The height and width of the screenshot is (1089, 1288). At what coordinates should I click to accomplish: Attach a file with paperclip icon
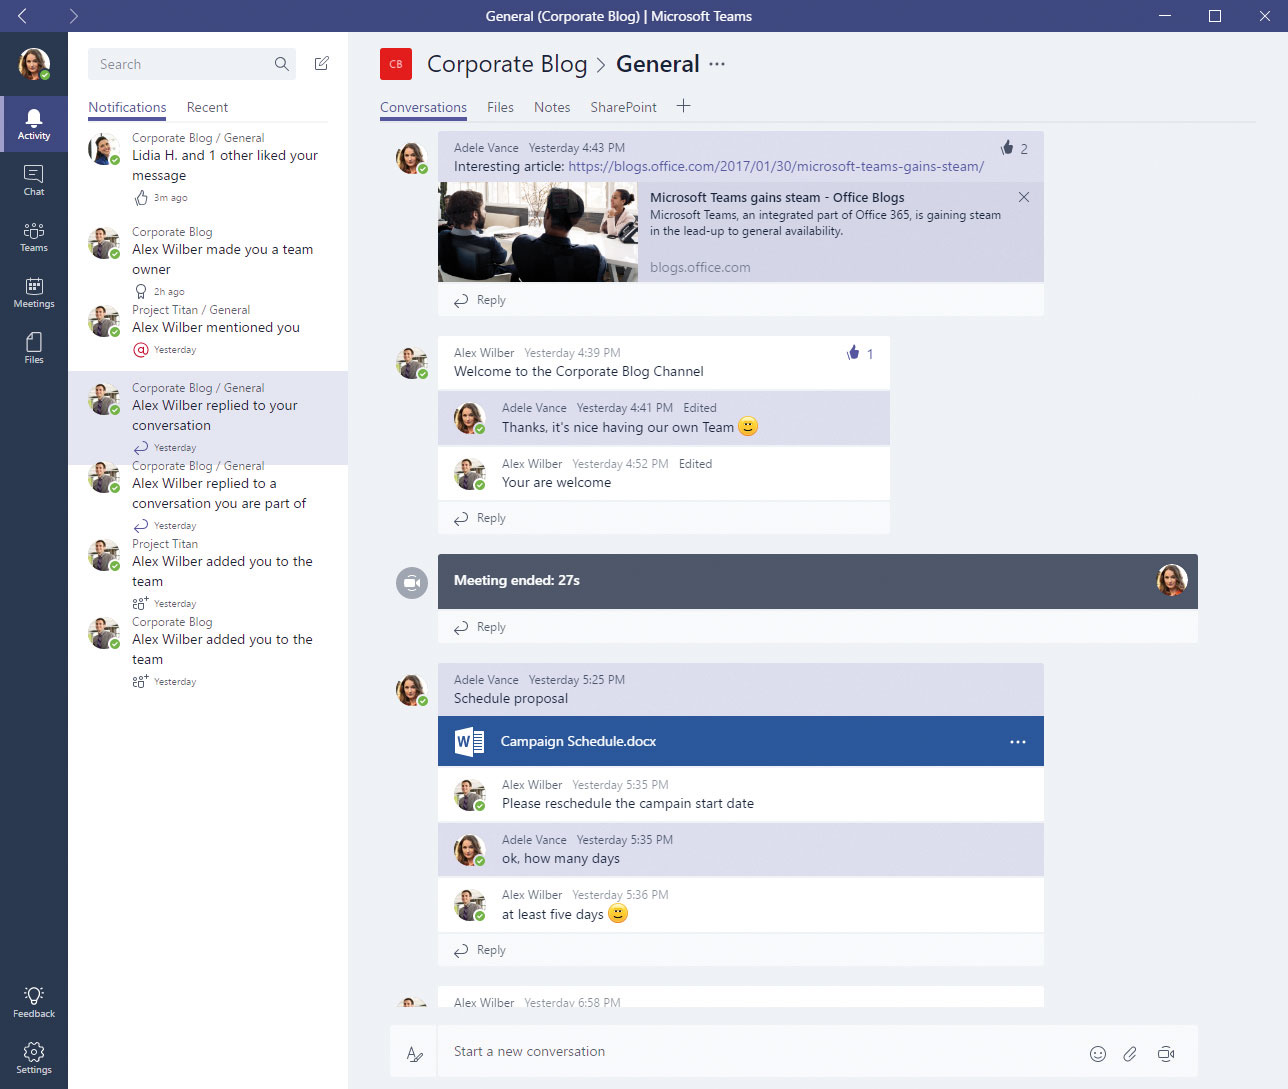(1130, 1053)
